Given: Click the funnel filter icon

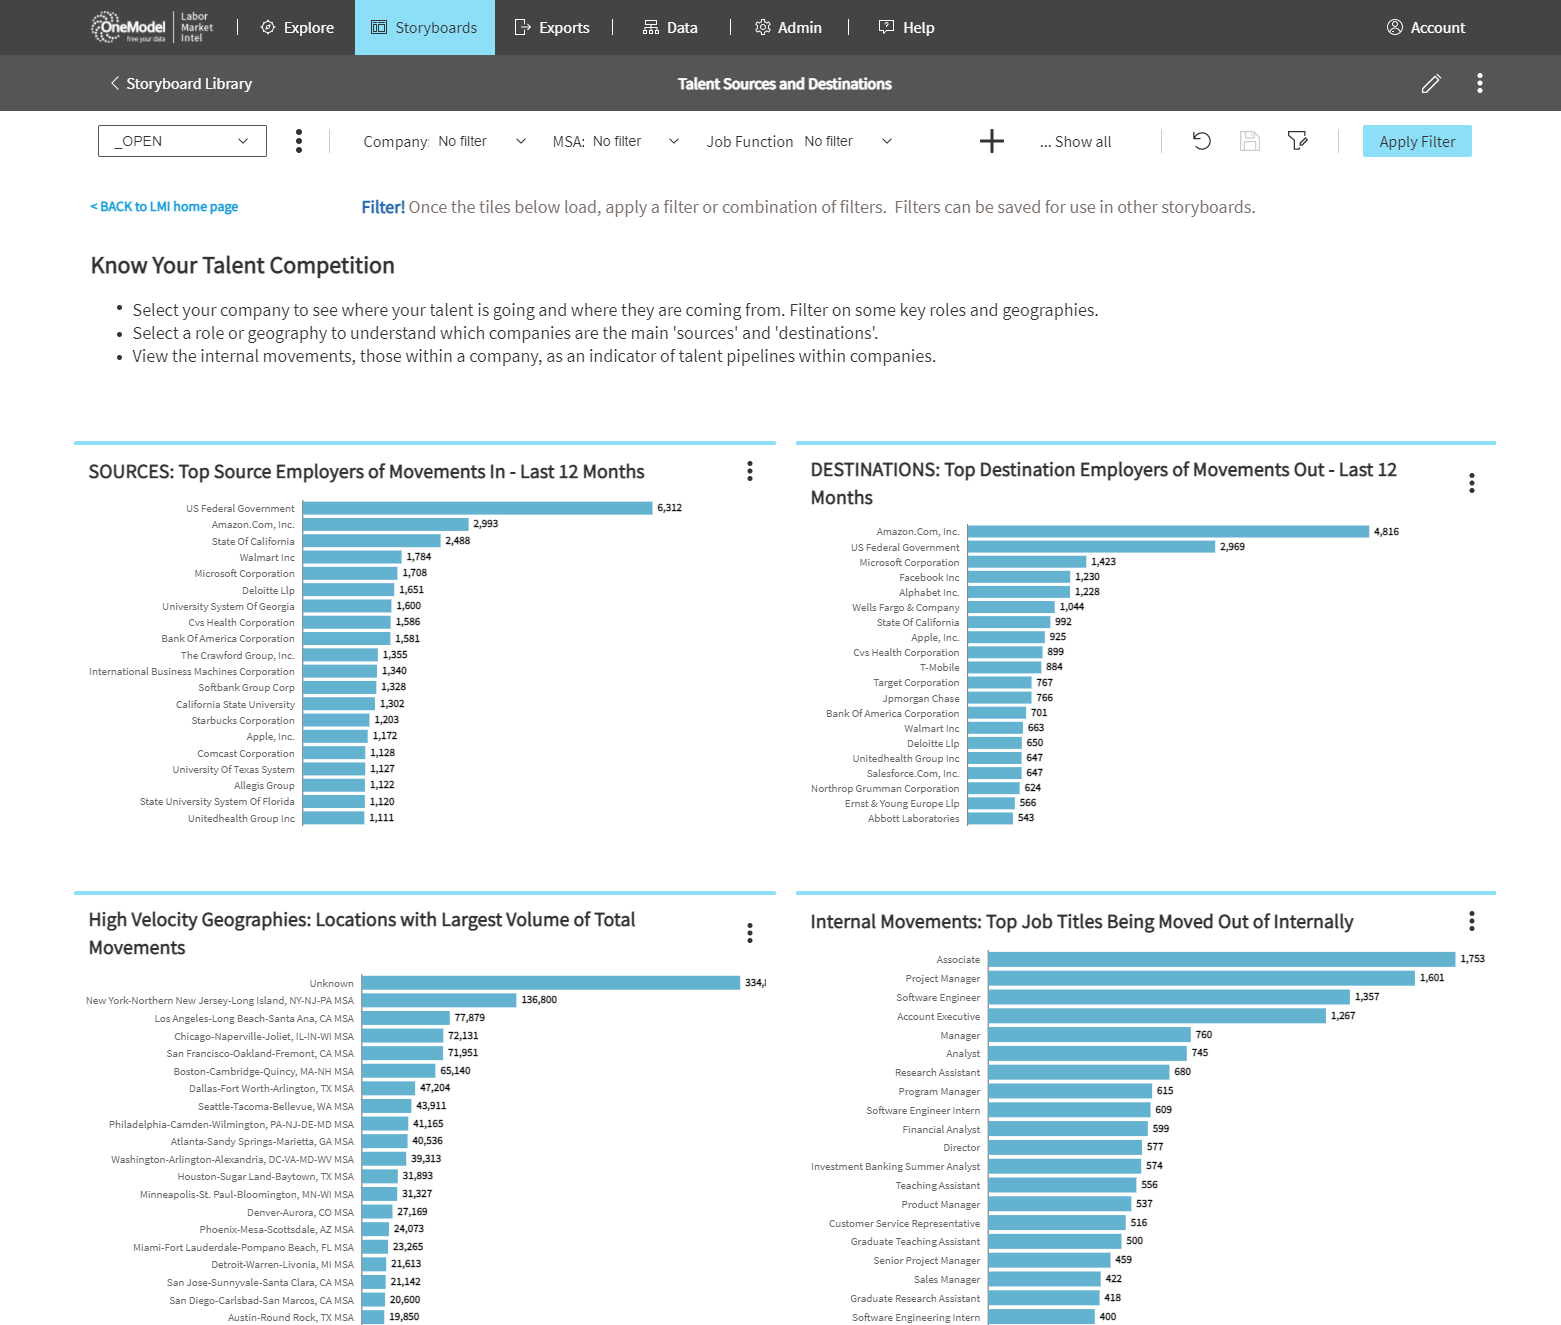Looking at the screenshot, I should [1298, 141].
